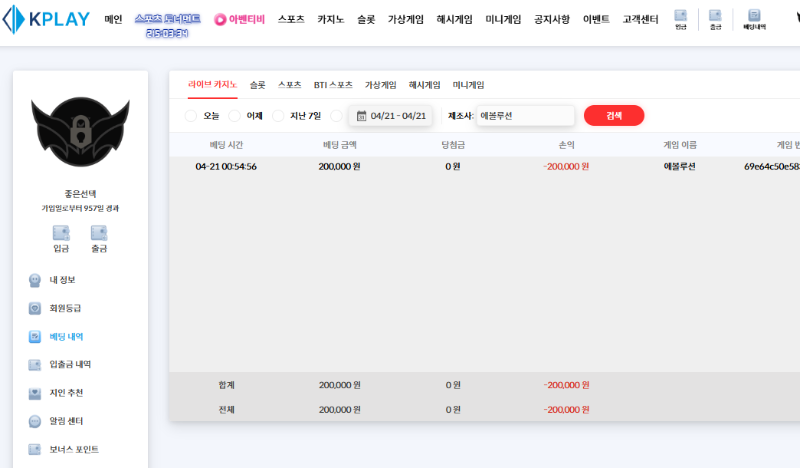Viewport: 800px width, 468px height.
Task: Click the 베팅 시간 column header
Action: click(x=226, y=145)
